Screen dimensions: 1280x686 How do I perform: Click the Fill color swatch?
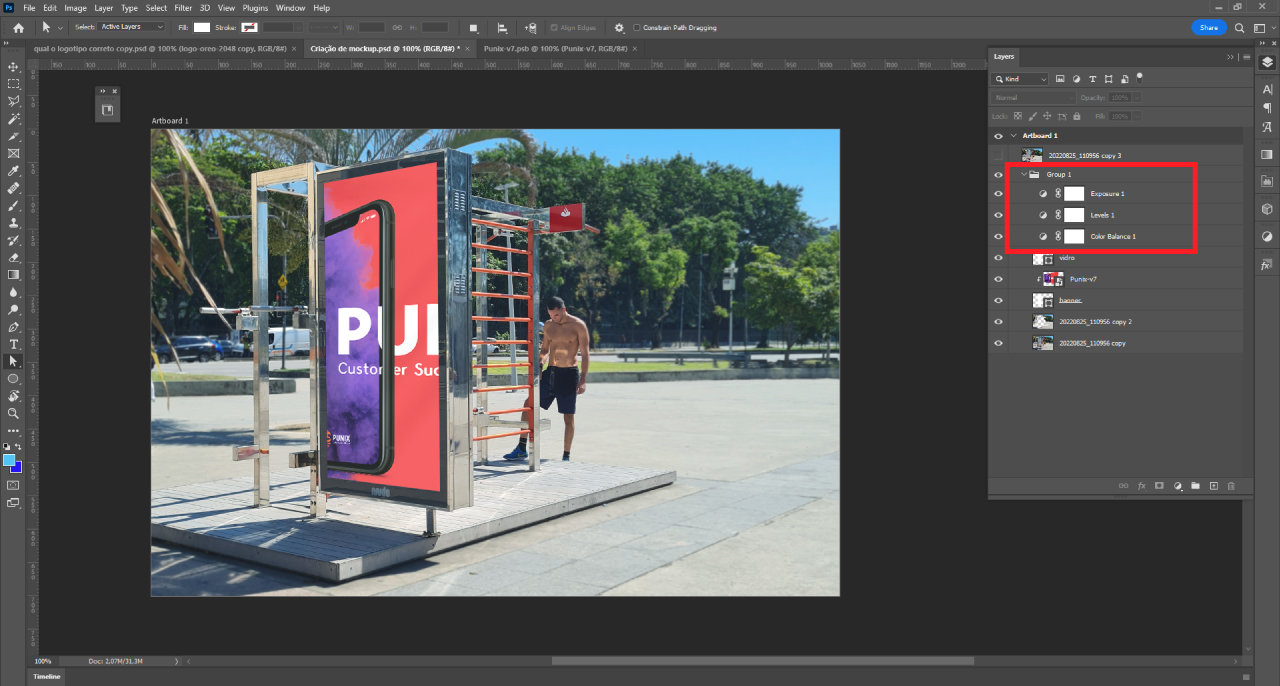tap(202, 28)
